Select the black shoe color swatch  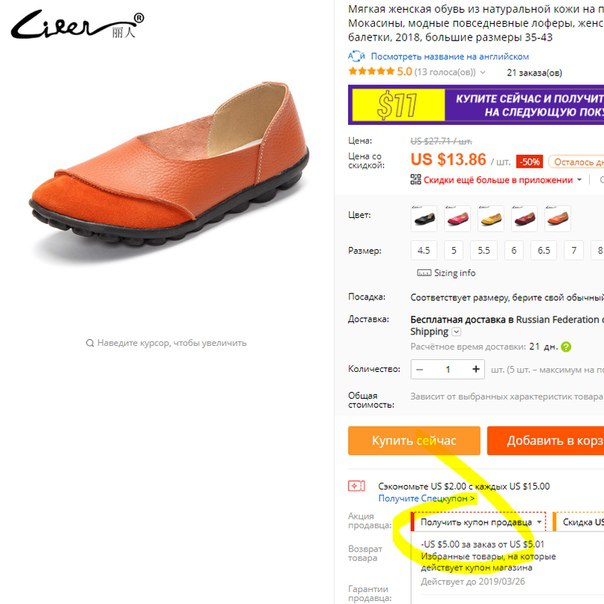click(x=424, y=218)
